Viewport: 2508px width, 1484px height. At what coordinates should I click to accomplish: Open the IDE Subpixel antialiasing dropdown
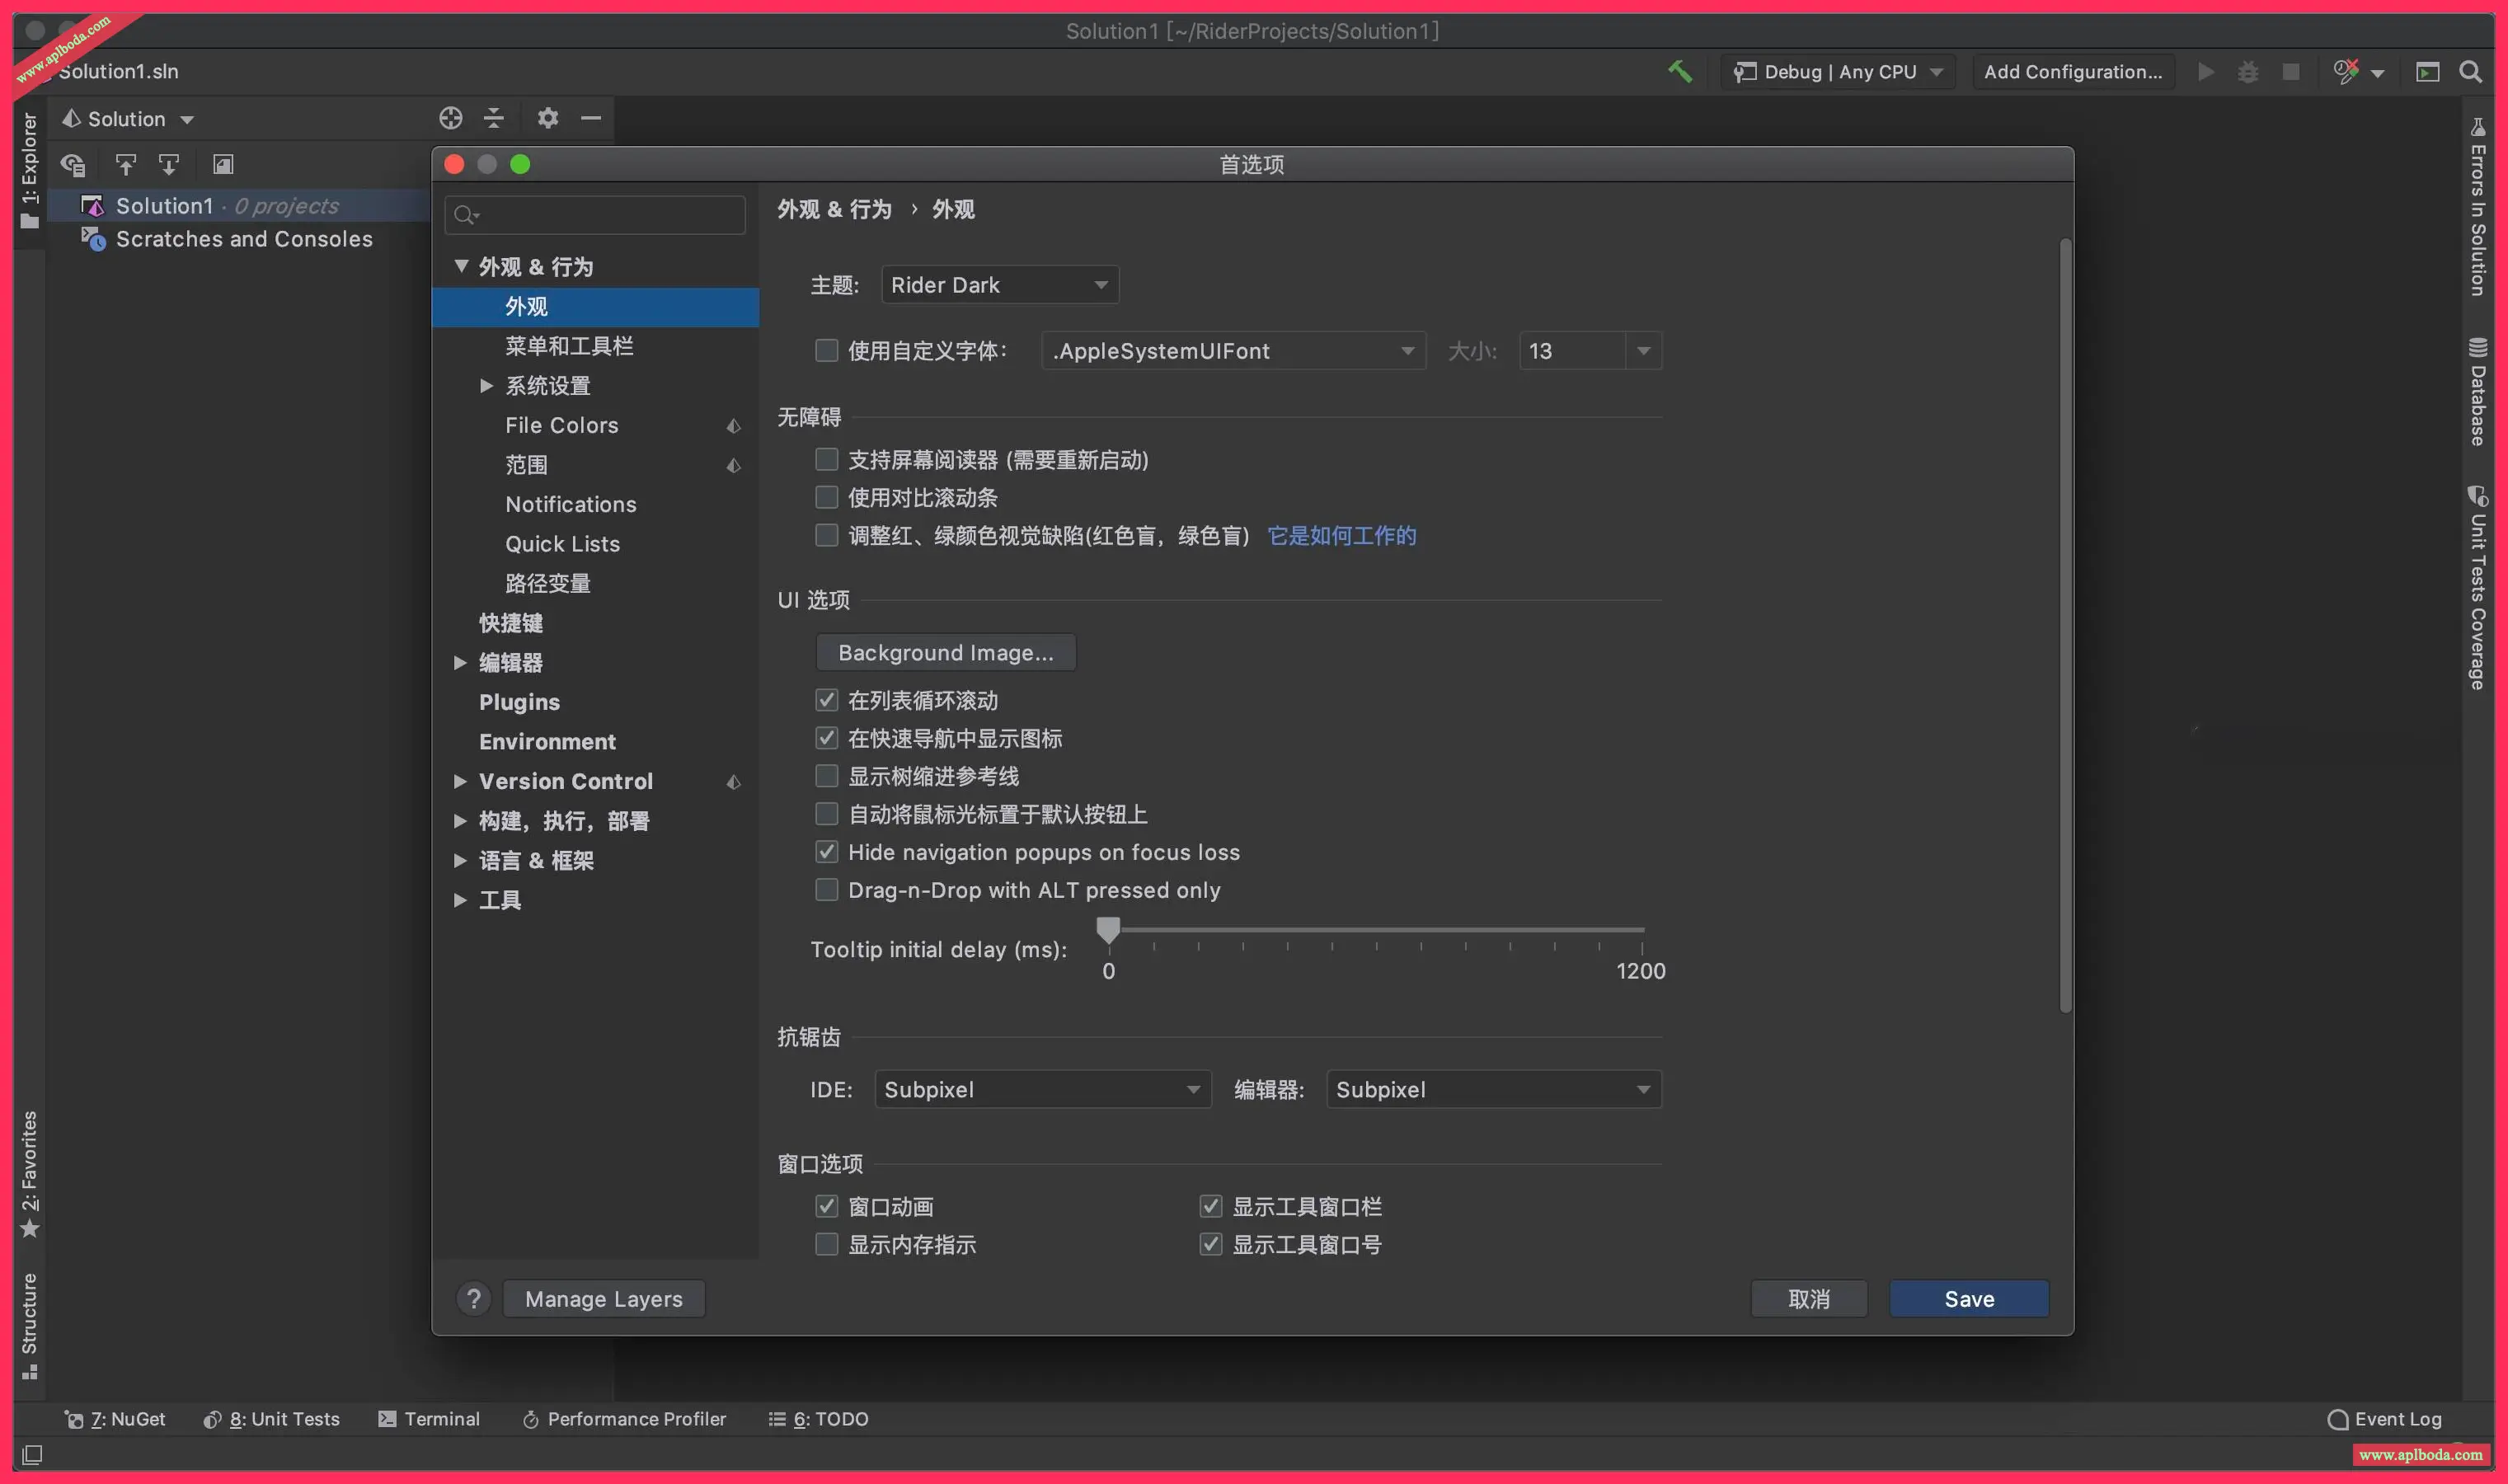click(x=1042, y=1089)
